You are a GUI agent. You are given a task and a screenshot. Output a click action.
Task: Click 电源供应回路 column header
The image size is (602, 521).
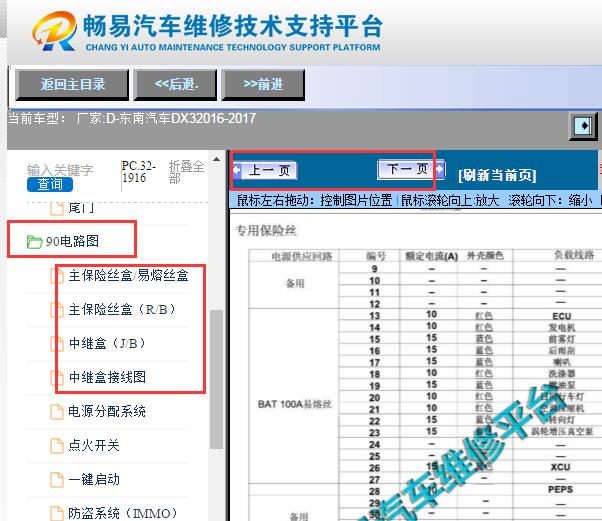(302, 256)
